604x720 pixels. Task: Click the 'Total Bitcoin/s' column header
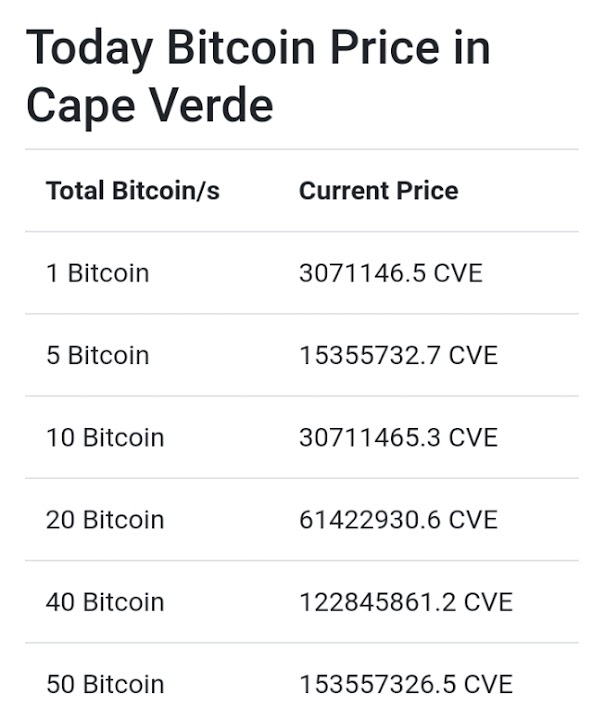(x=133, y=190)
